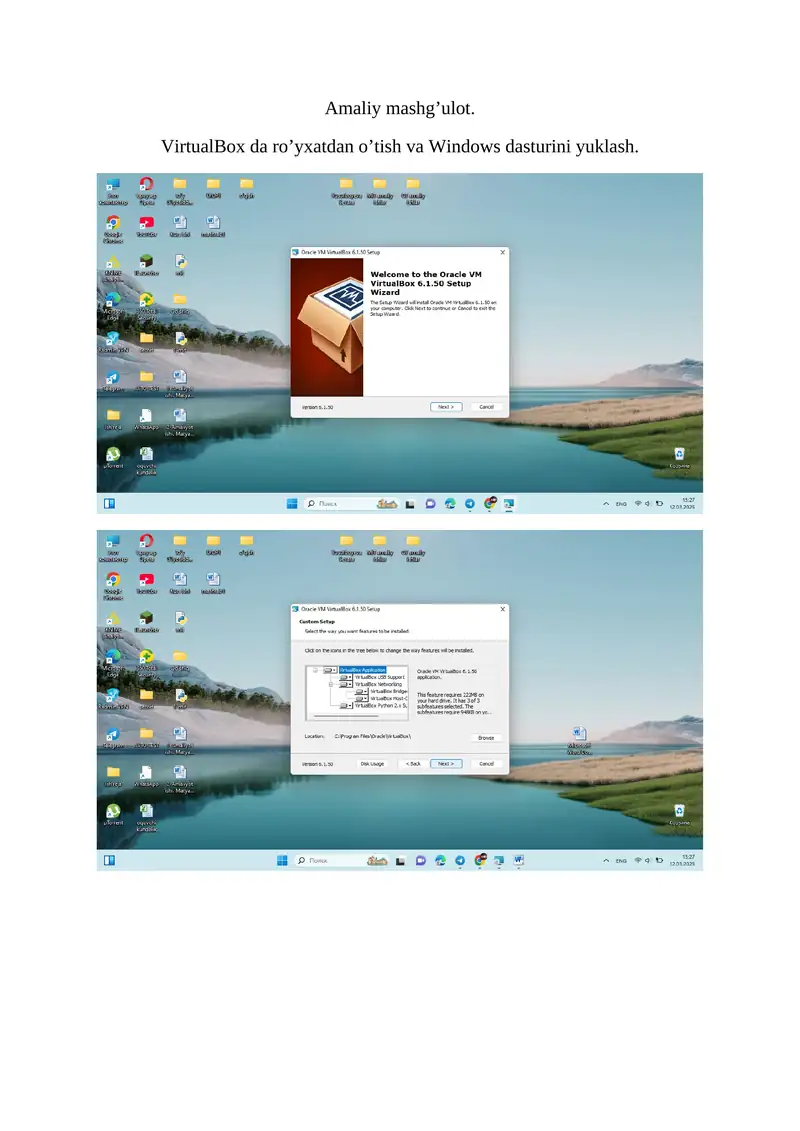Open chat icon in first screenshot taskbar

pyautogui.click(x=431, y=504)
